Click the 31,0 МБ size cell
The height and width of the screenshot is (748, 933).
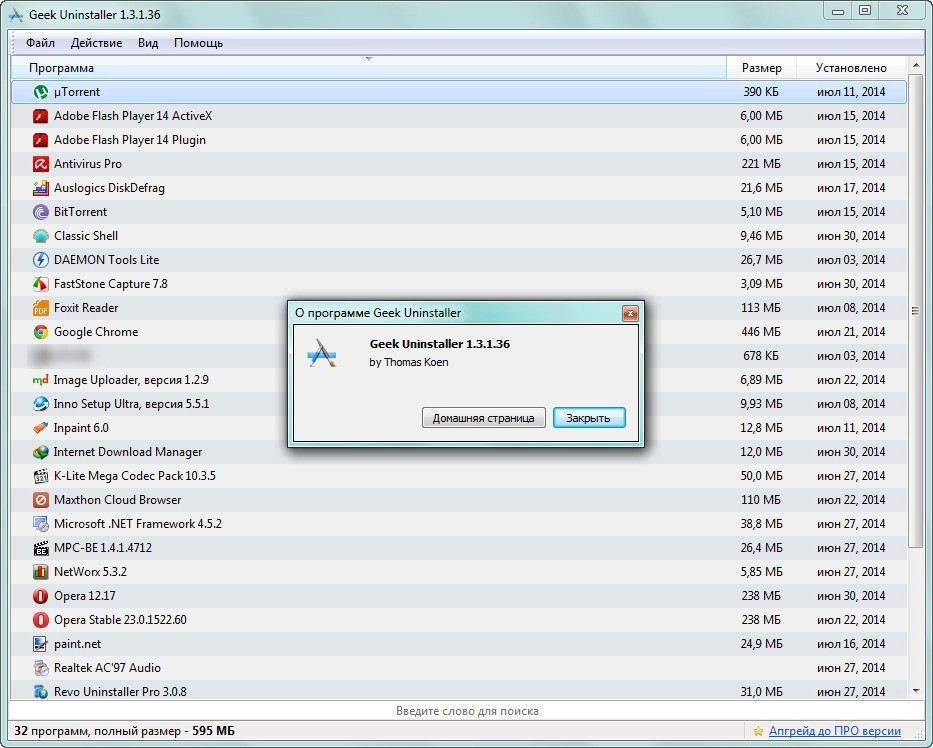coord(760,691)
